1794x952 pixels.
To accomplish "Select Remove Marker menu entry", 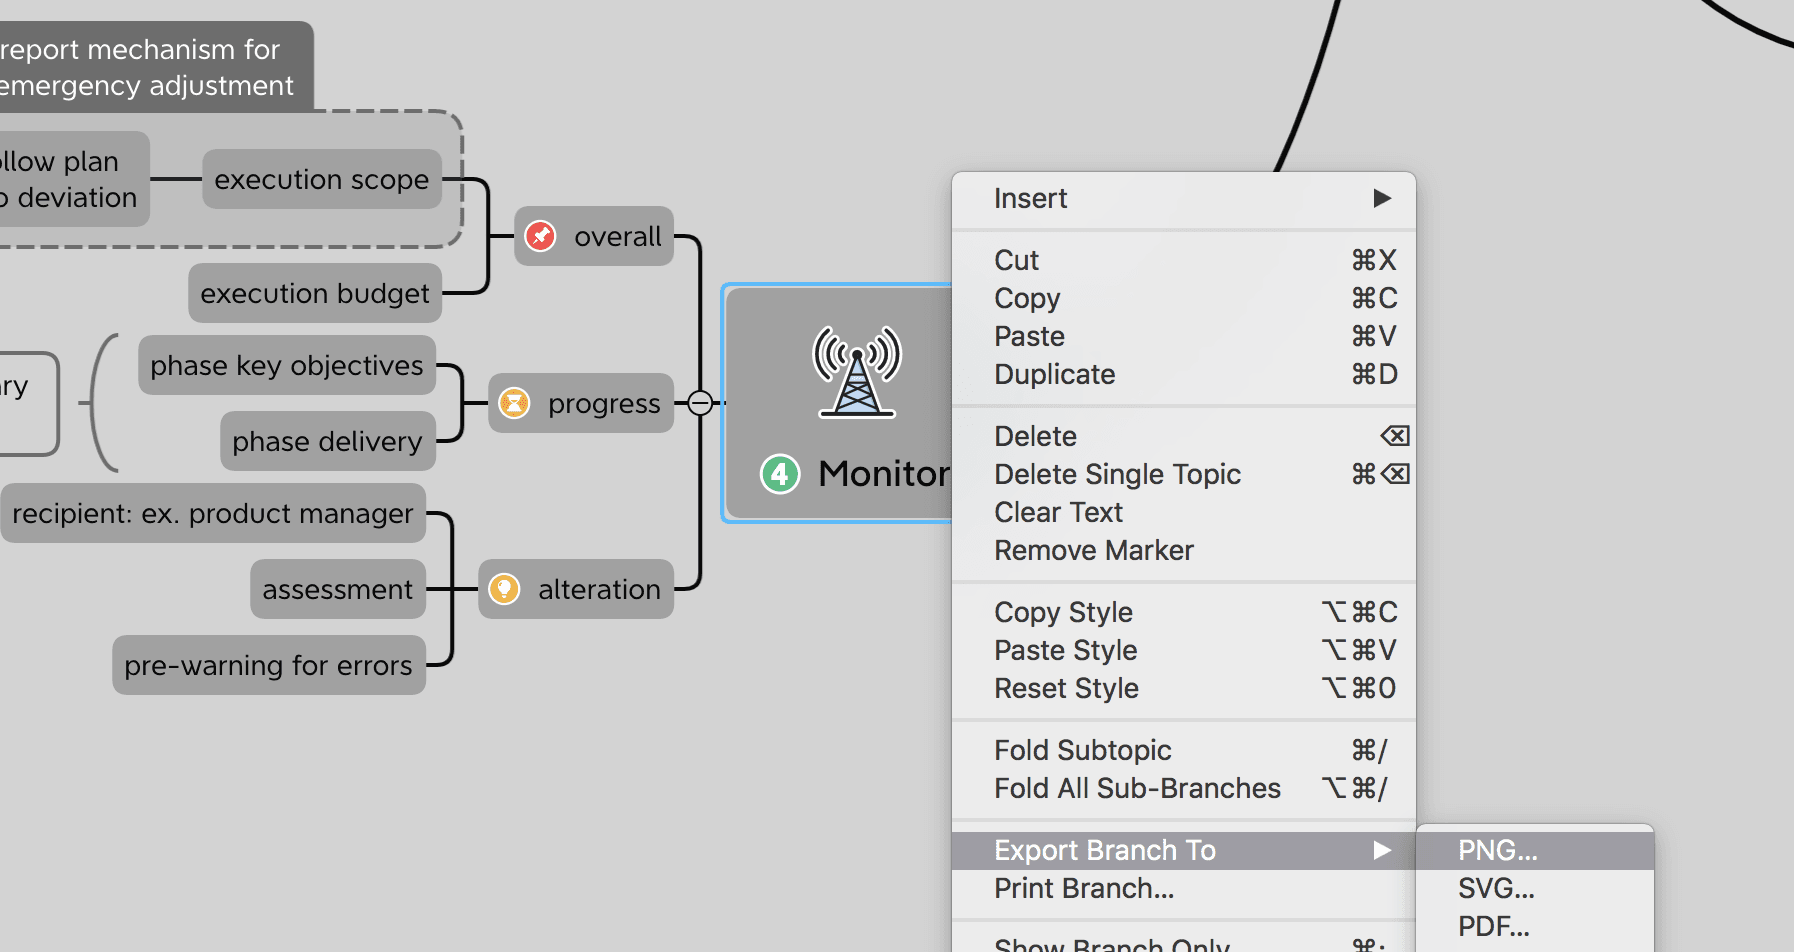I will (1184, 550).
